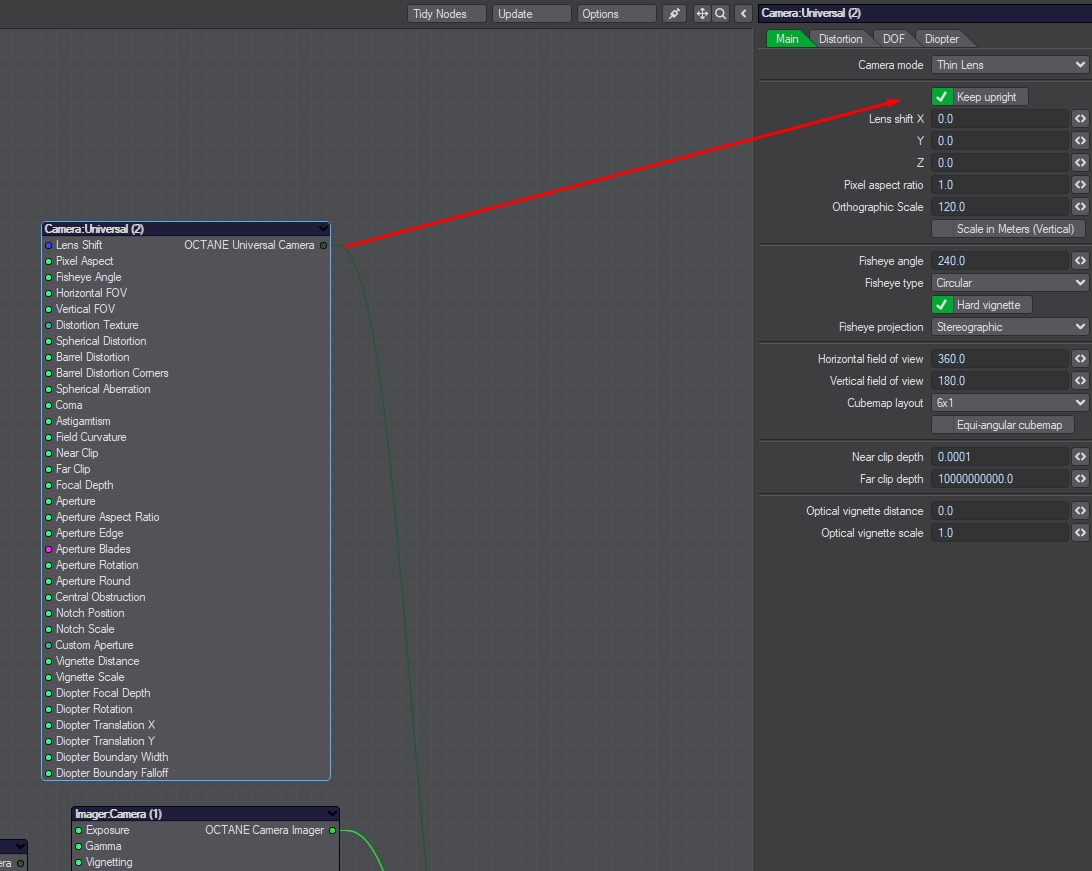Viewport: 1092px width, 871px height.
Task: Open envelope button for Lens shift Z
Action: coord(1080,163)
